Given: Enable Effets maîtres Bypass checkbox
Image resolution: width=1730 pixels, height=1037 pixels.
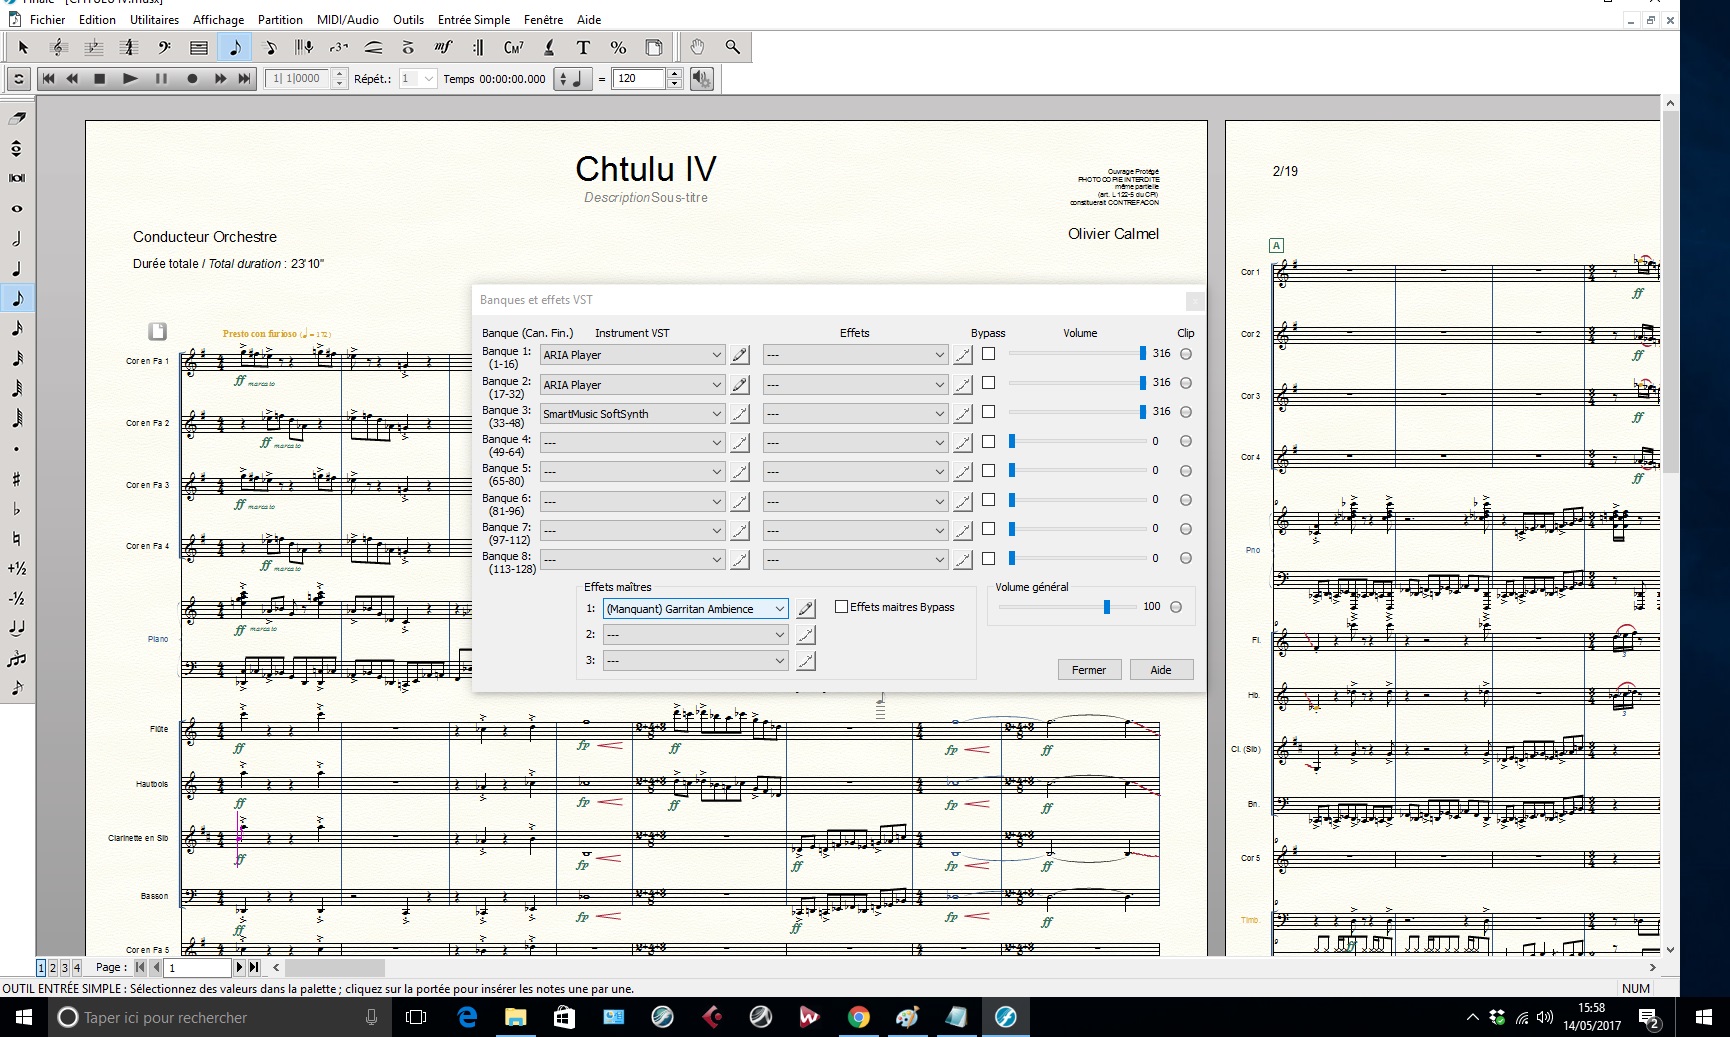Looking at the screenshot, I should tap(842, 607).
